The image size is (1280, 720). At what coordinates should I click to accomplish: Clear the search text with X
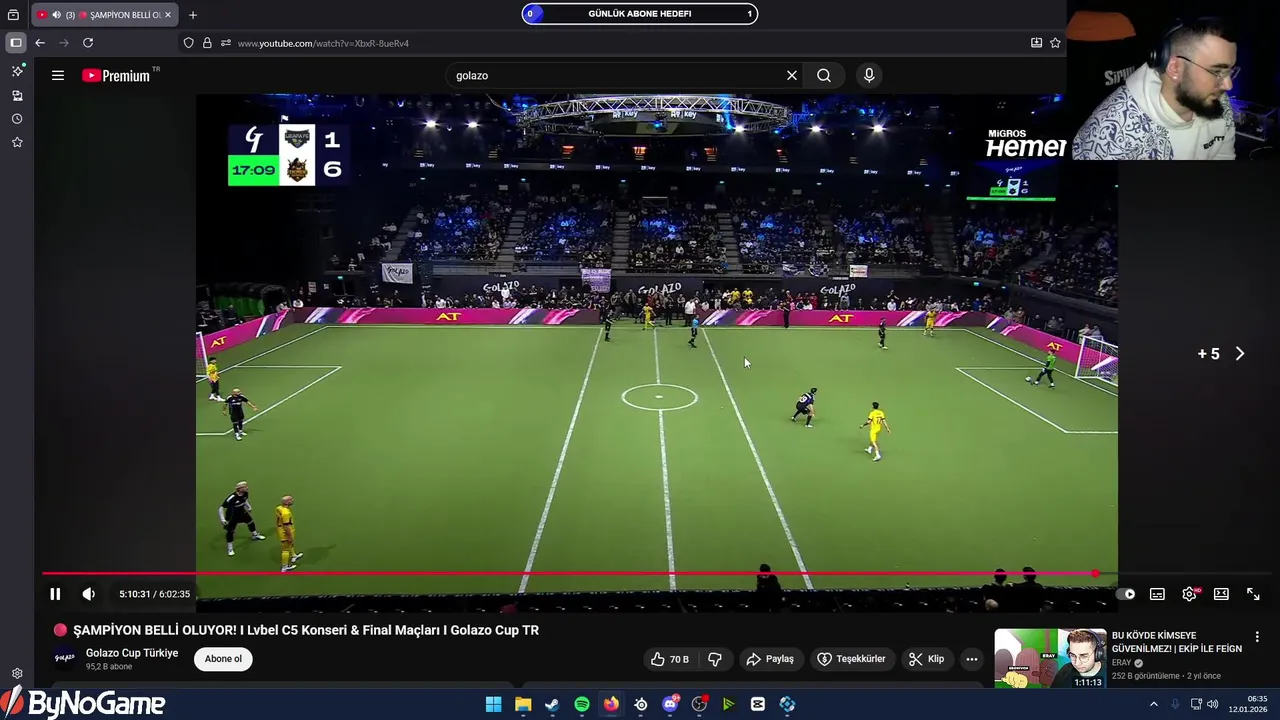(x=792, y=75)
